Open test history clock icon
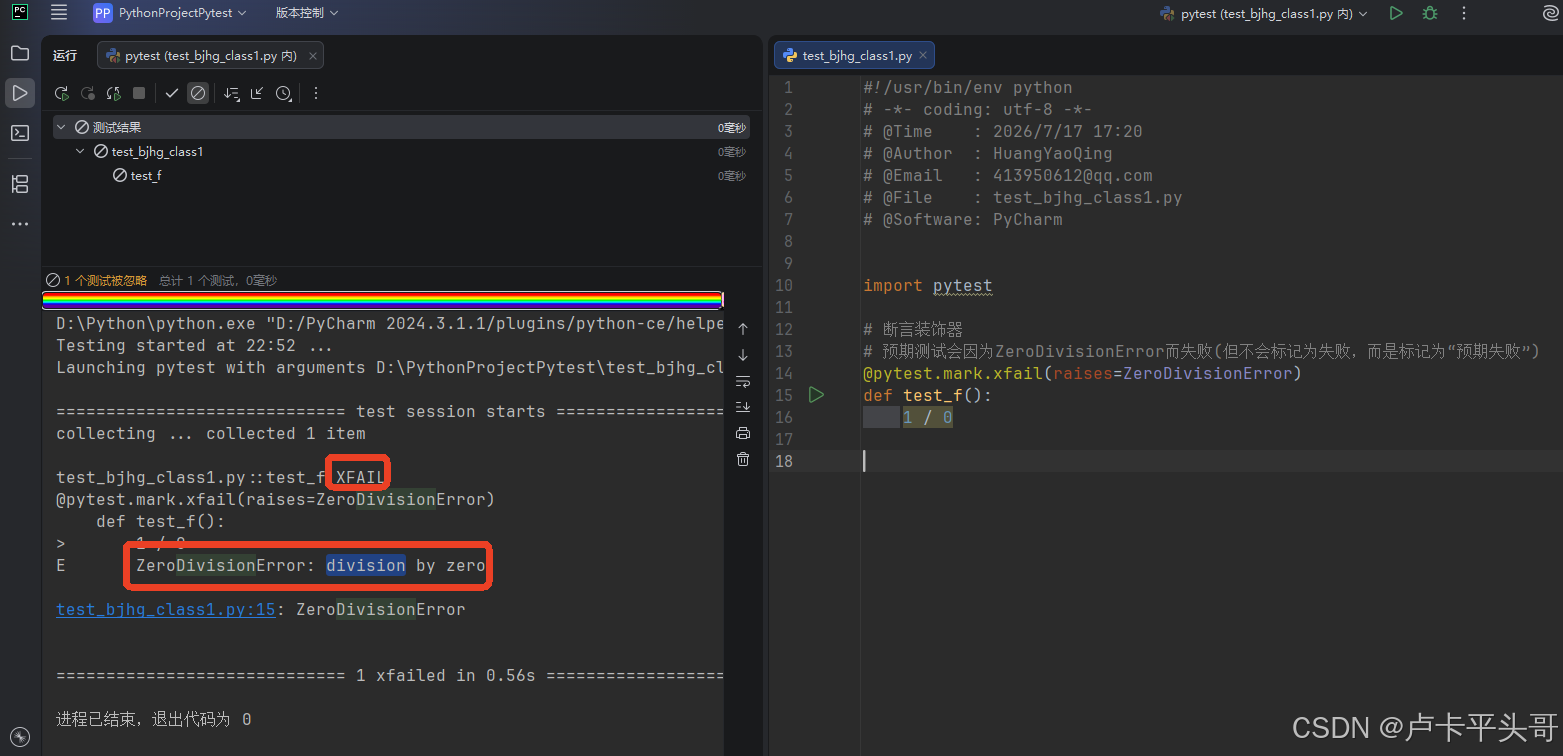This screenshot has height=756, width=1563. pyautogui.click(x=284, y=93)
